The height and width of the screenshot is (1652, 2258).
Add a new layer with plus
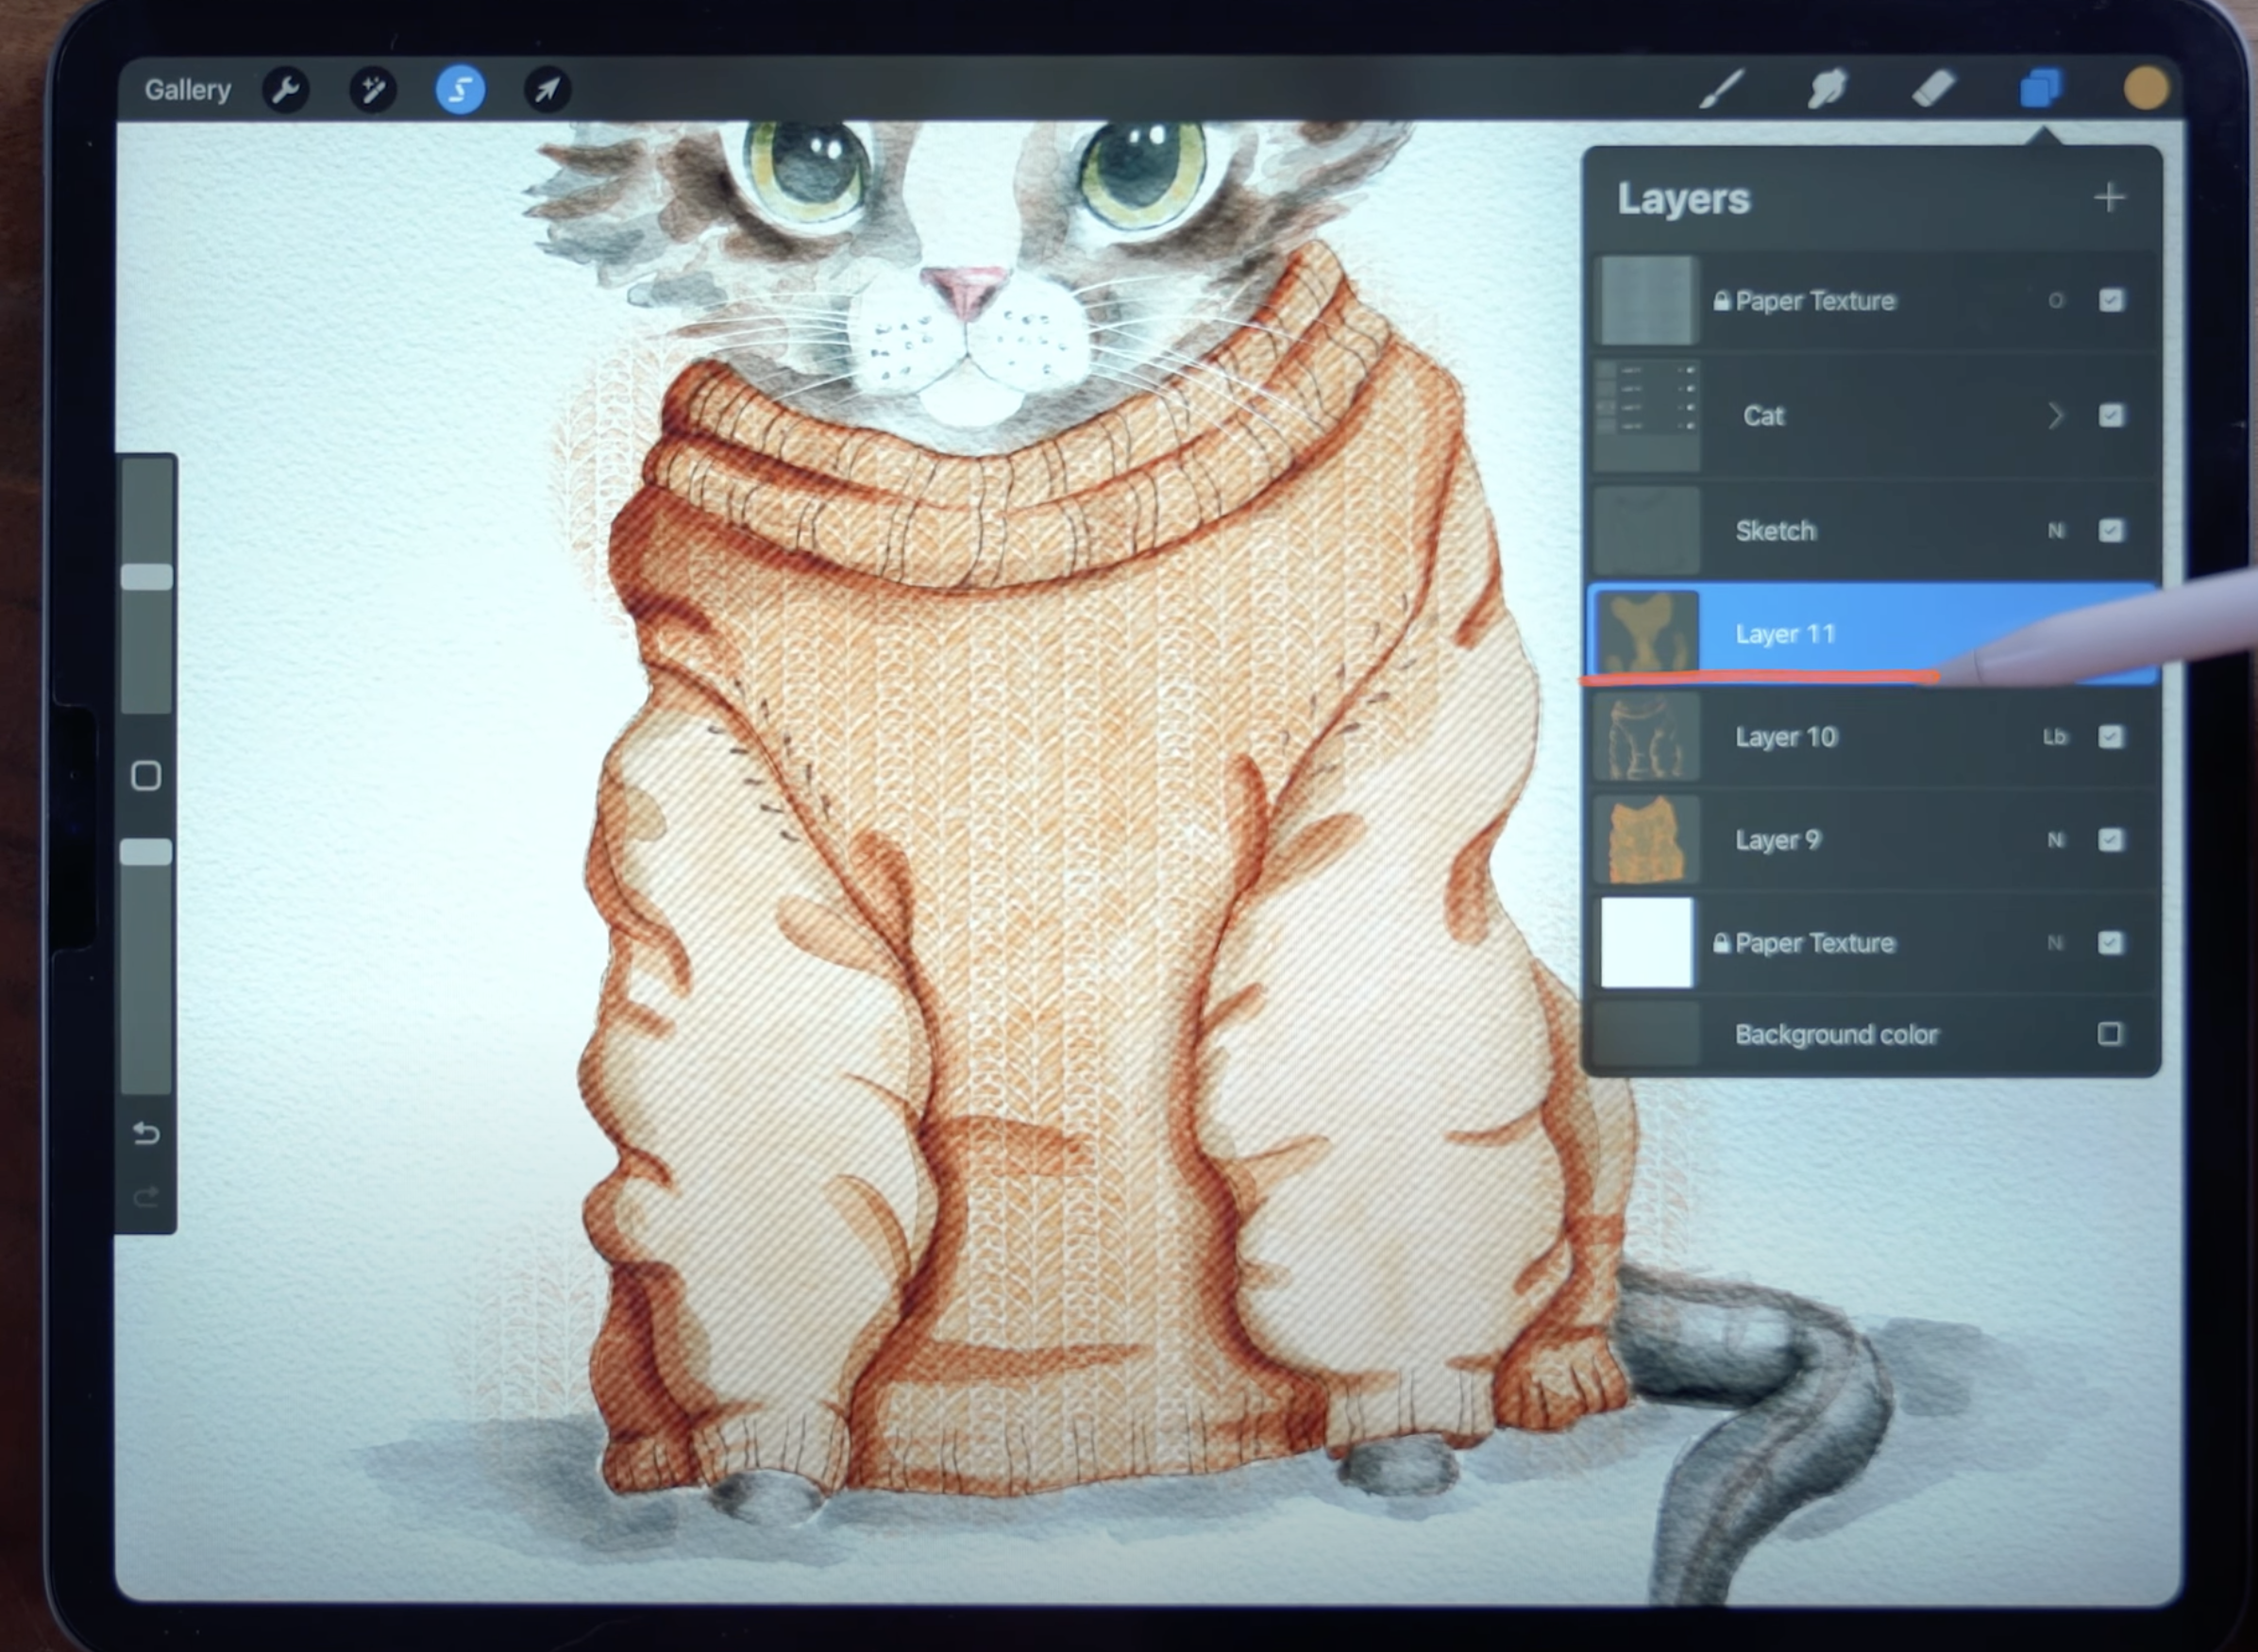pyautogui.click(x=2109, y=198)
